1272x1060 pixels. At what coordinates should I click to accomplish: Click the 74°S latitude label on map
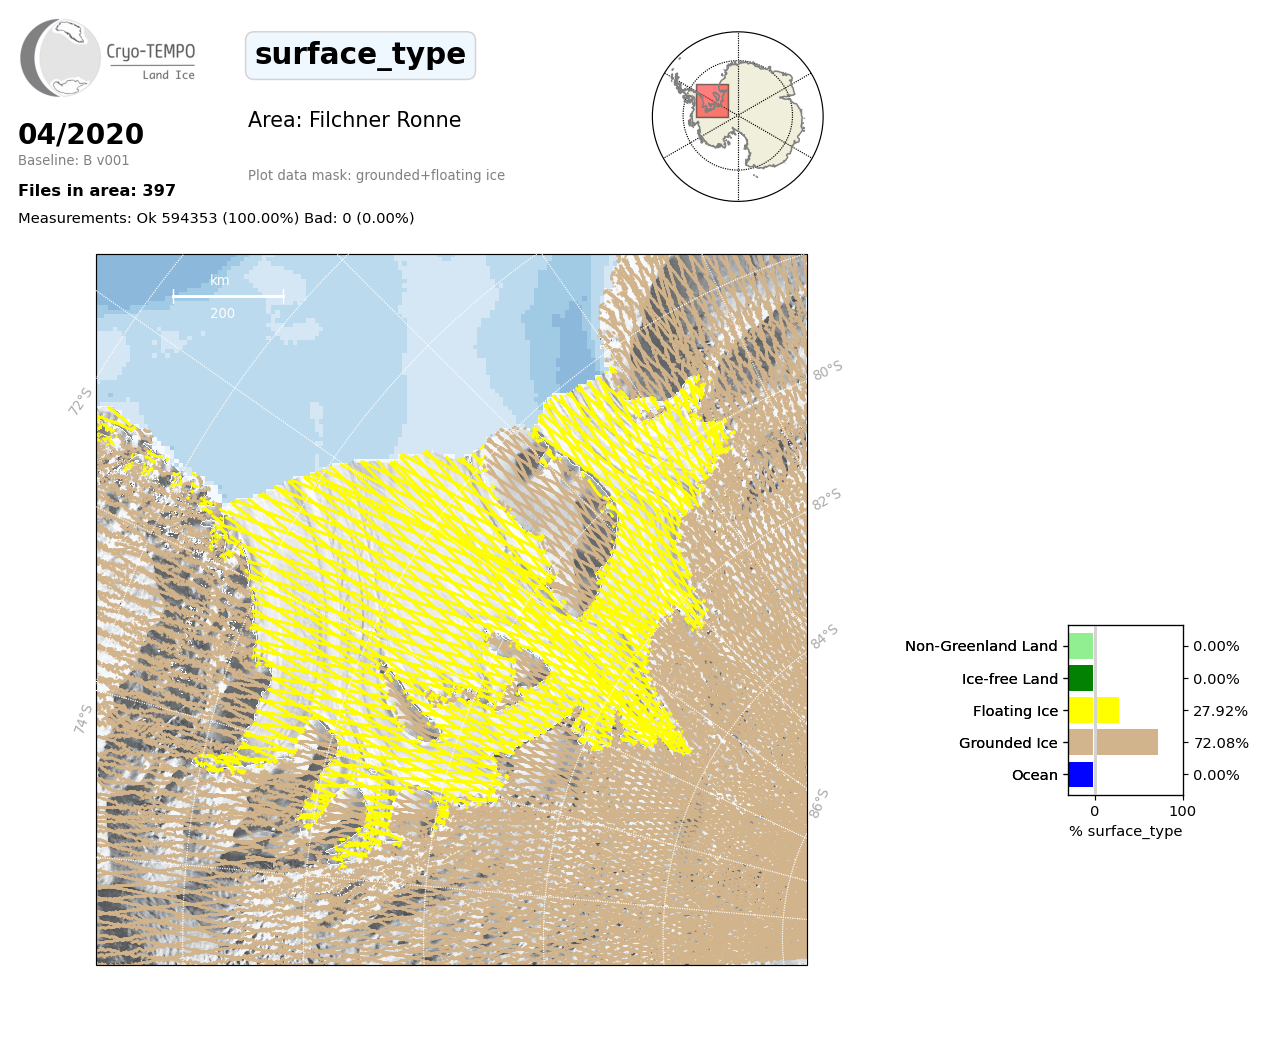[x=83, y=718]
